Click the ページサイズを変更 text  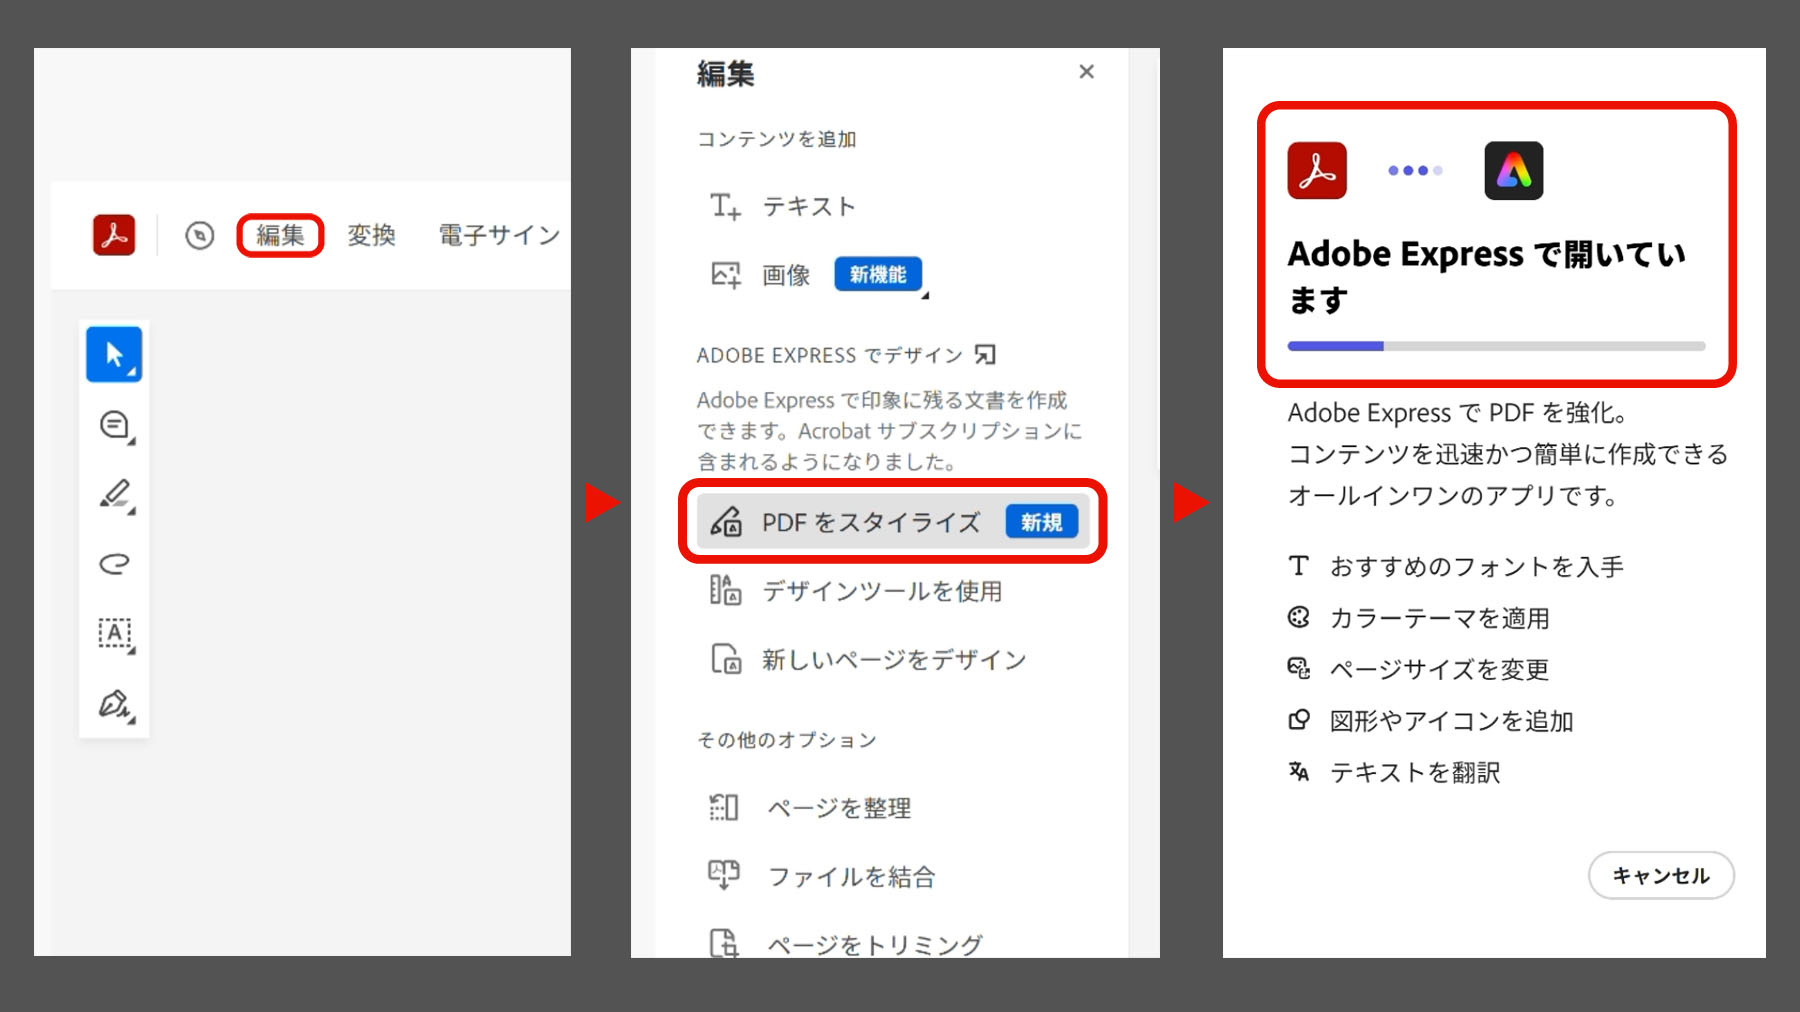[x=1440, y=669]
